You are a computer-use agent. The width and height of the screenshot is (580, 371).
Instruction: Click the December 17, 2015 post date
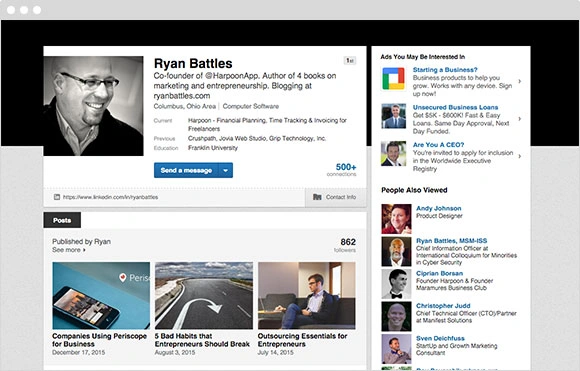pos(78,353)
